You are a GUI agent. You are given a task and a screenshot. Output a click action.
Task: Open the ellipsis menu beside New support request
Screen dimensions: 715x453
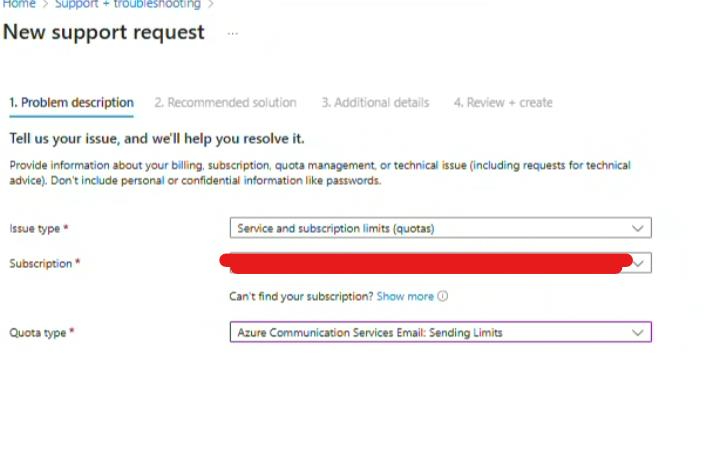tap(233, 33)
